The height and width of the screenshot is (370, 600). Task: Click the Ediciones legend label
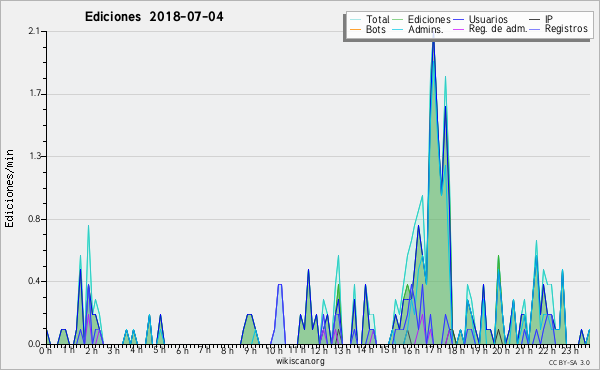pyautogui.click(x=429, y=19)
